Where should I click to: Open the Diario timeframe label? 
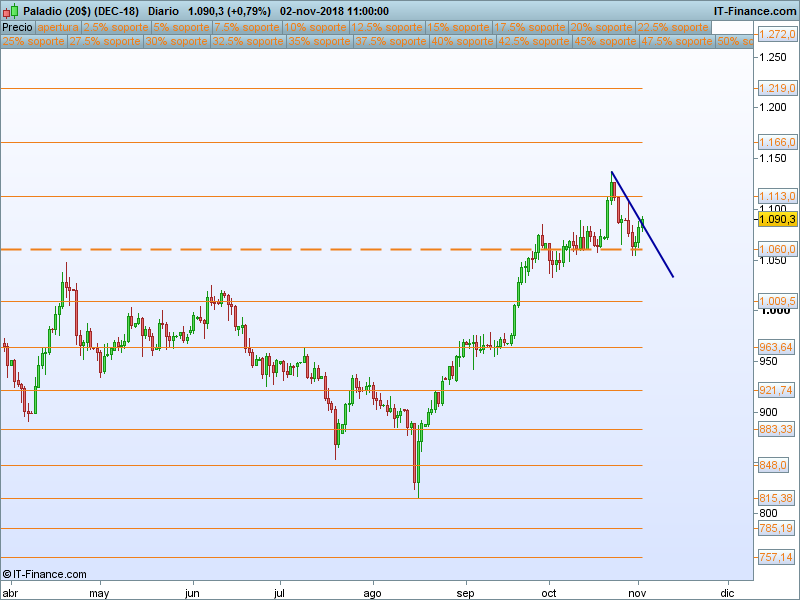[163, 10]
